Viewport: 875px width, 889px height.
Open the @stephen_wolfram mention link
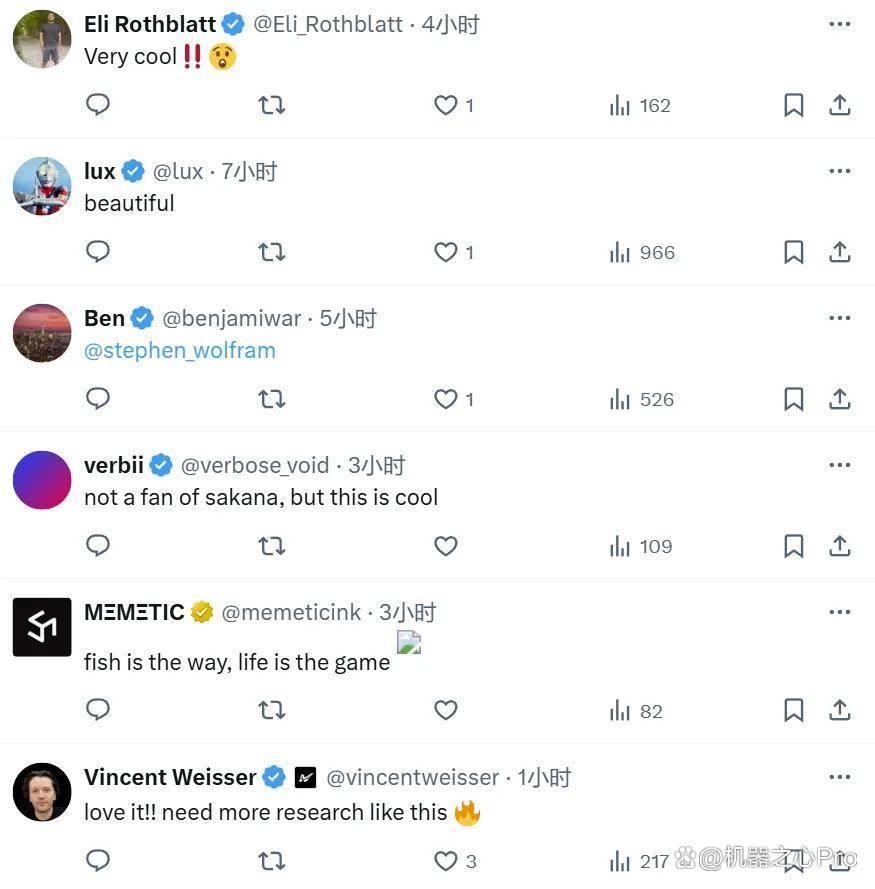pos(180,350)
